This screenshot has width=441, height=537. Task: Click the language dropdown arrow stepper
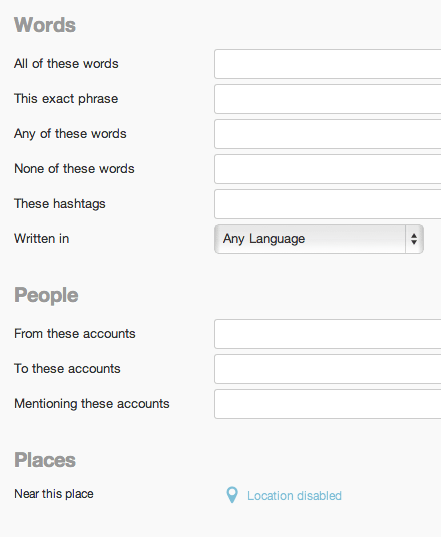[414, 239]
